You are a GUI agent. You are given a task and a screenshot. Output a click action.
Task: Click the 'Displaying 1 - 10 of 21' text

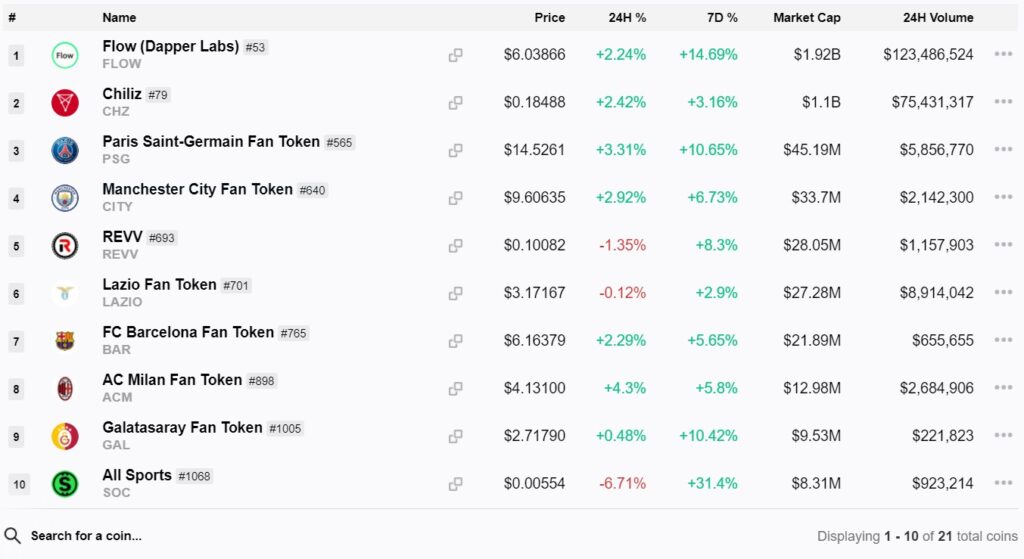917,536
